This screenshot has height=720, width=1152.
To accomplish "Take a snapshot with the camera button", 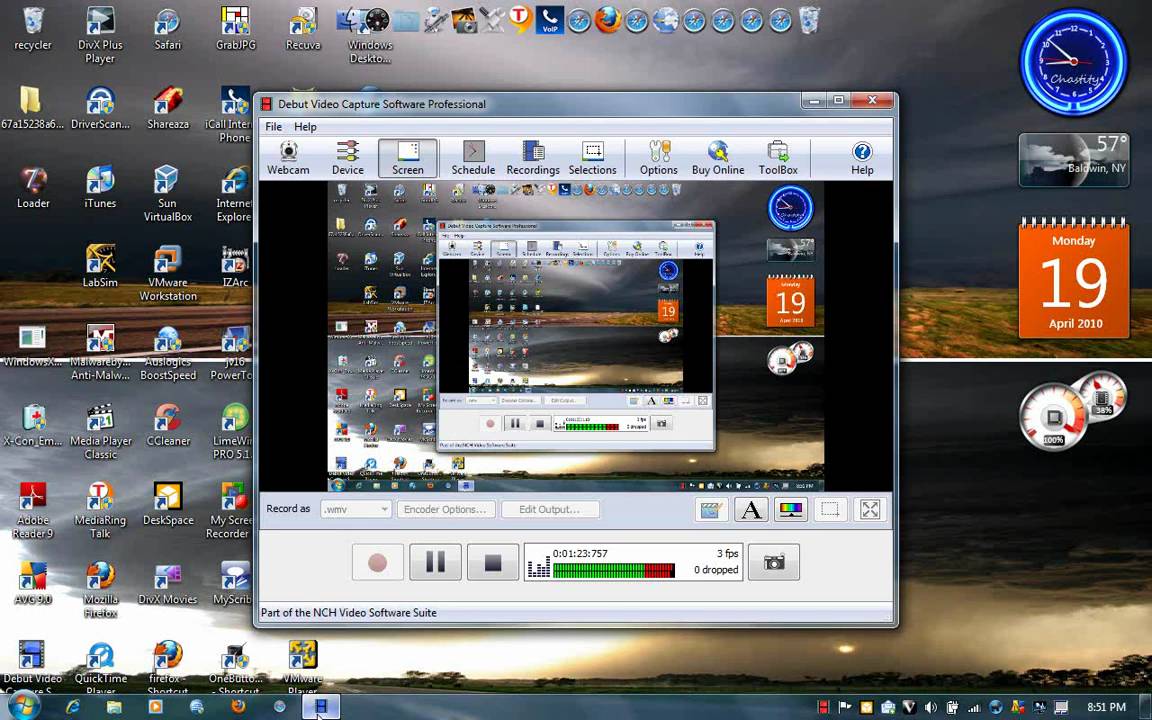I will point(774,563).
